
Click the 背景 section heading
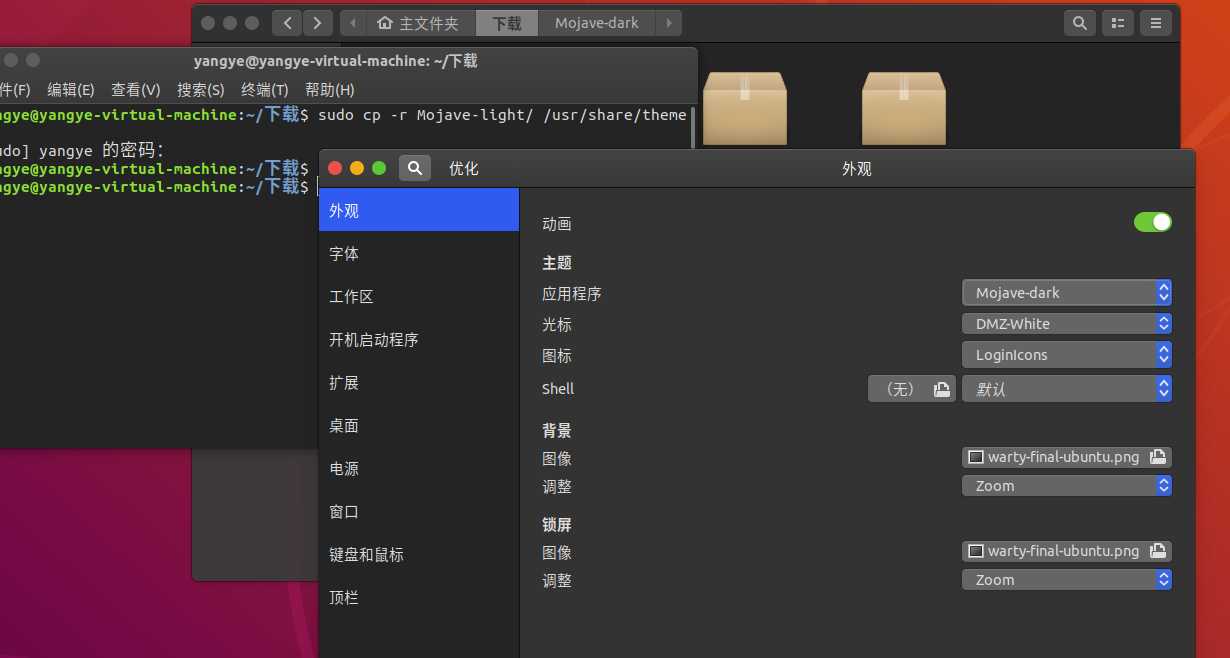tap(557, 430)
